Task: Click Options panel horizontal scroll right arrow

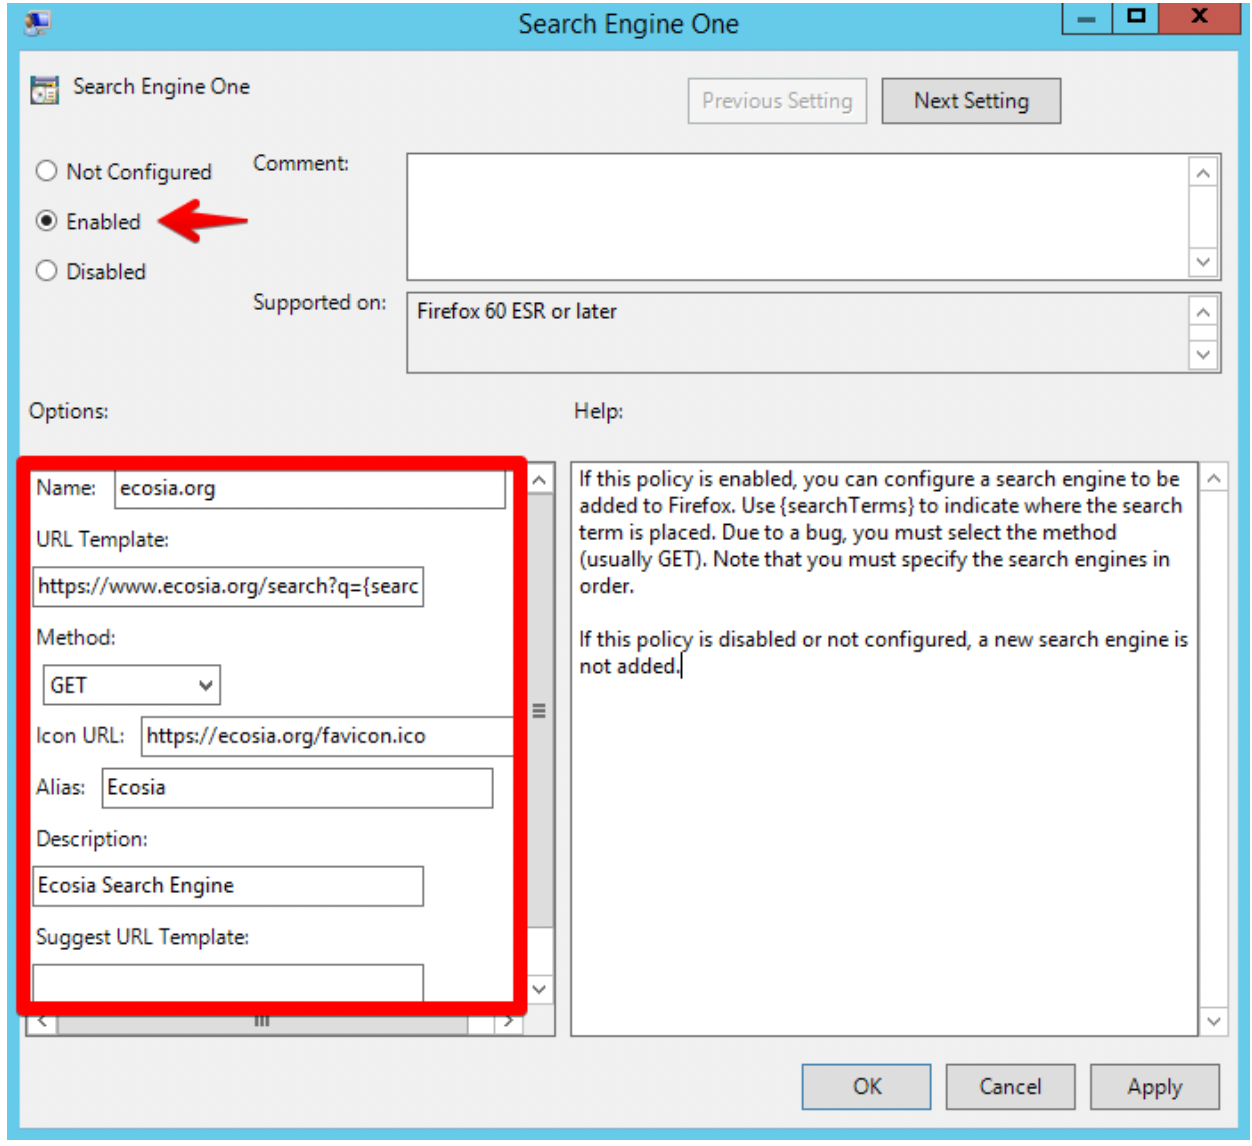Action: pos(509,1021)
